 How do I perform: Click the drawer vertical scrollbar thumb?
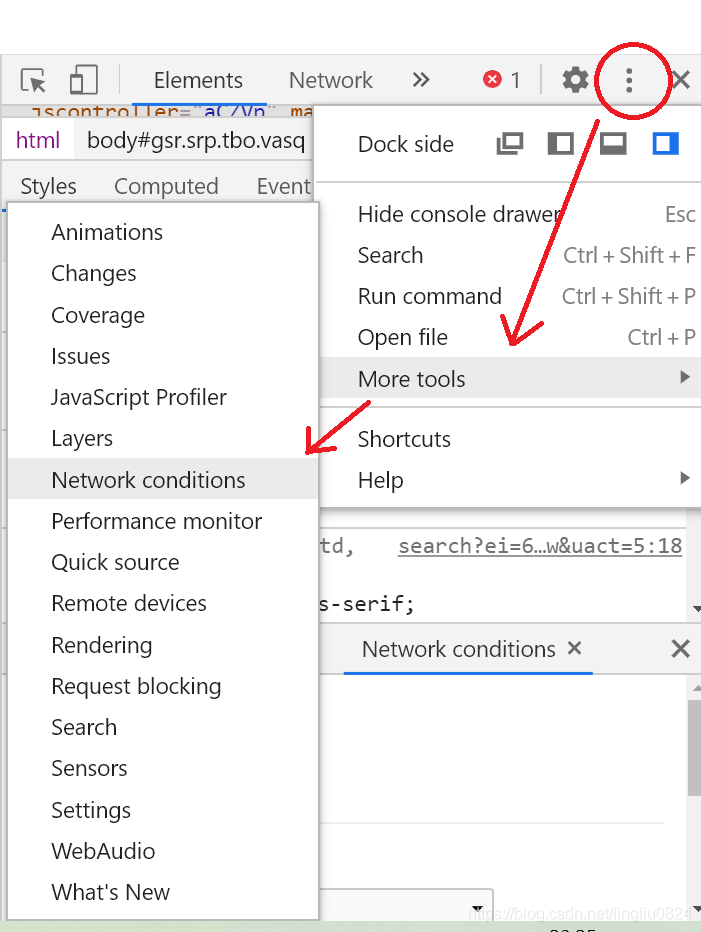point(694,748)
